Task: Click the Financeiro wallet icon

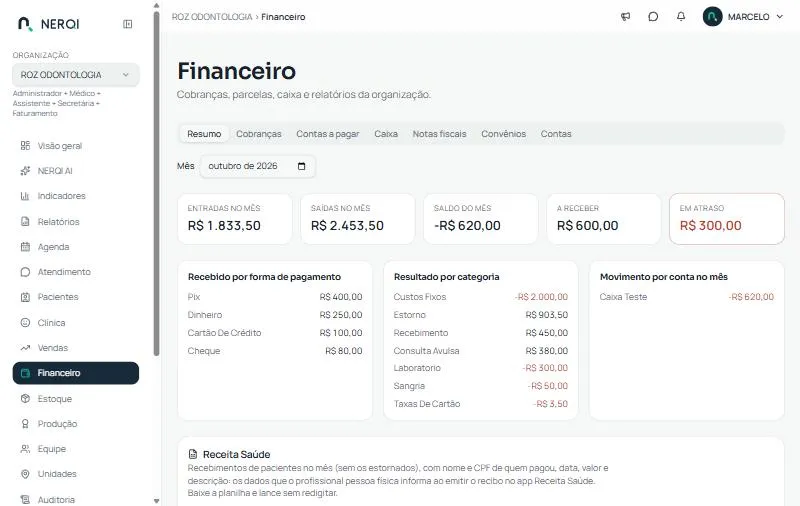Action: pyautogui.click(x=25, y=373)
